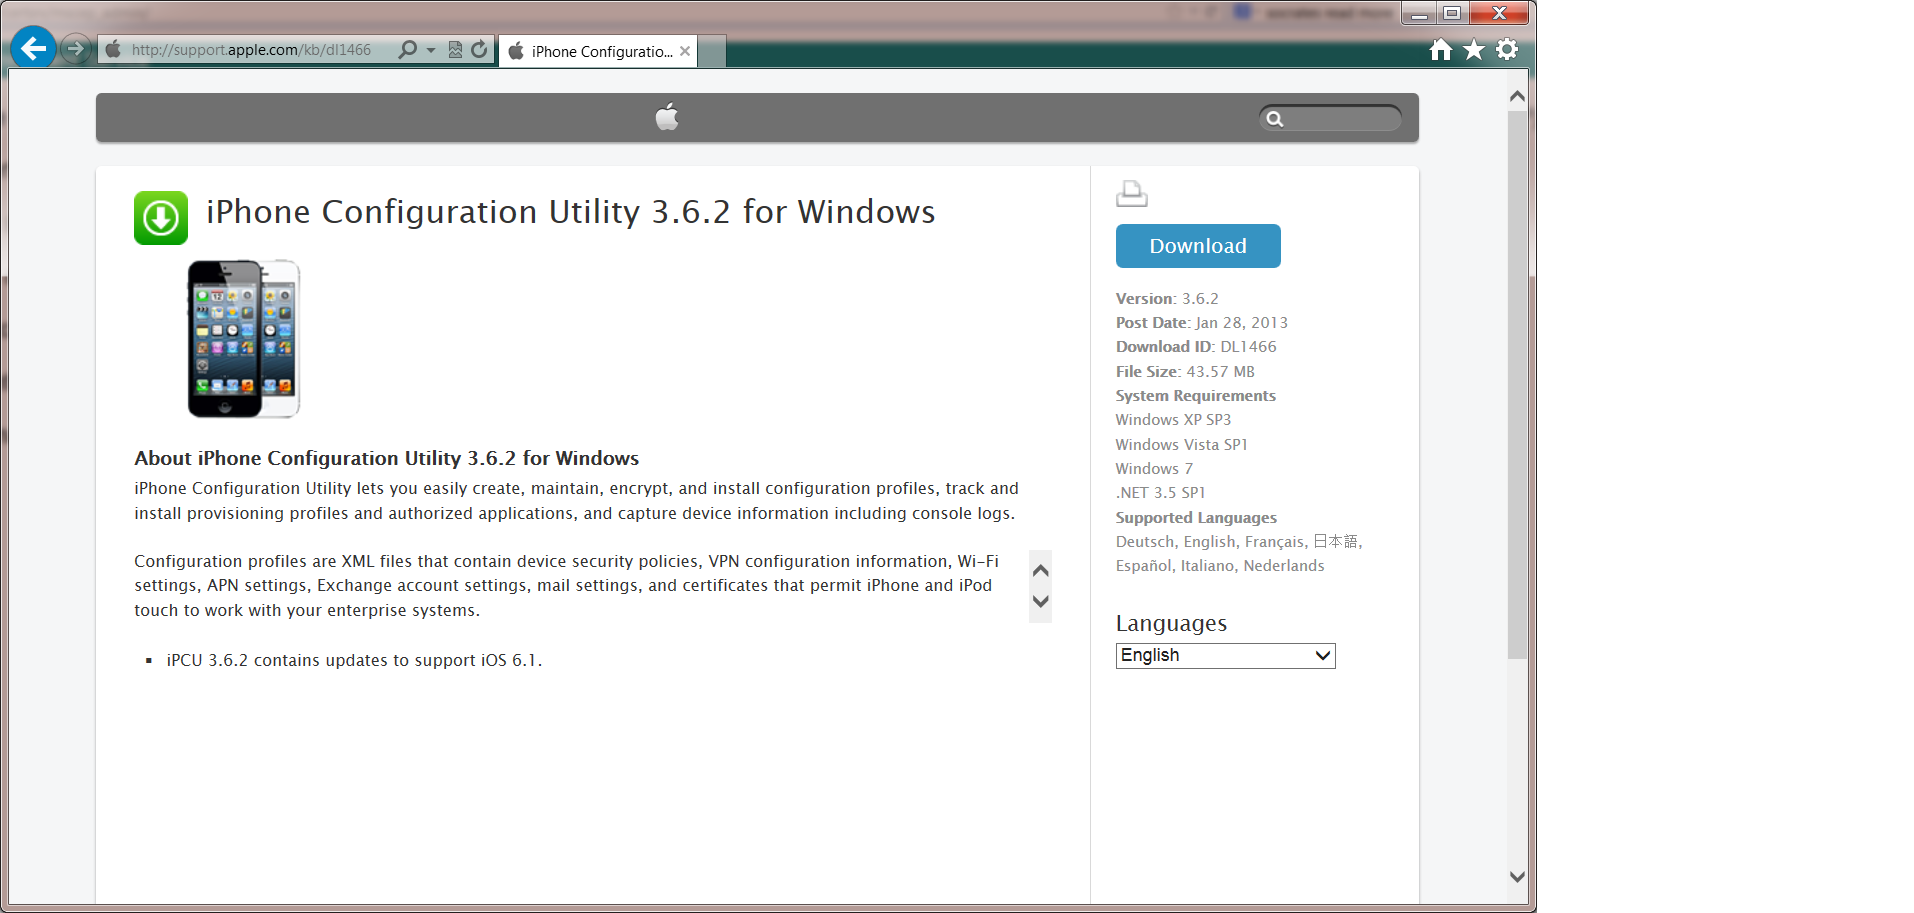Click the page scrollbar down arrow
The height and width of the screenshot is (913, 1914).
click(x=1517, y=877)
